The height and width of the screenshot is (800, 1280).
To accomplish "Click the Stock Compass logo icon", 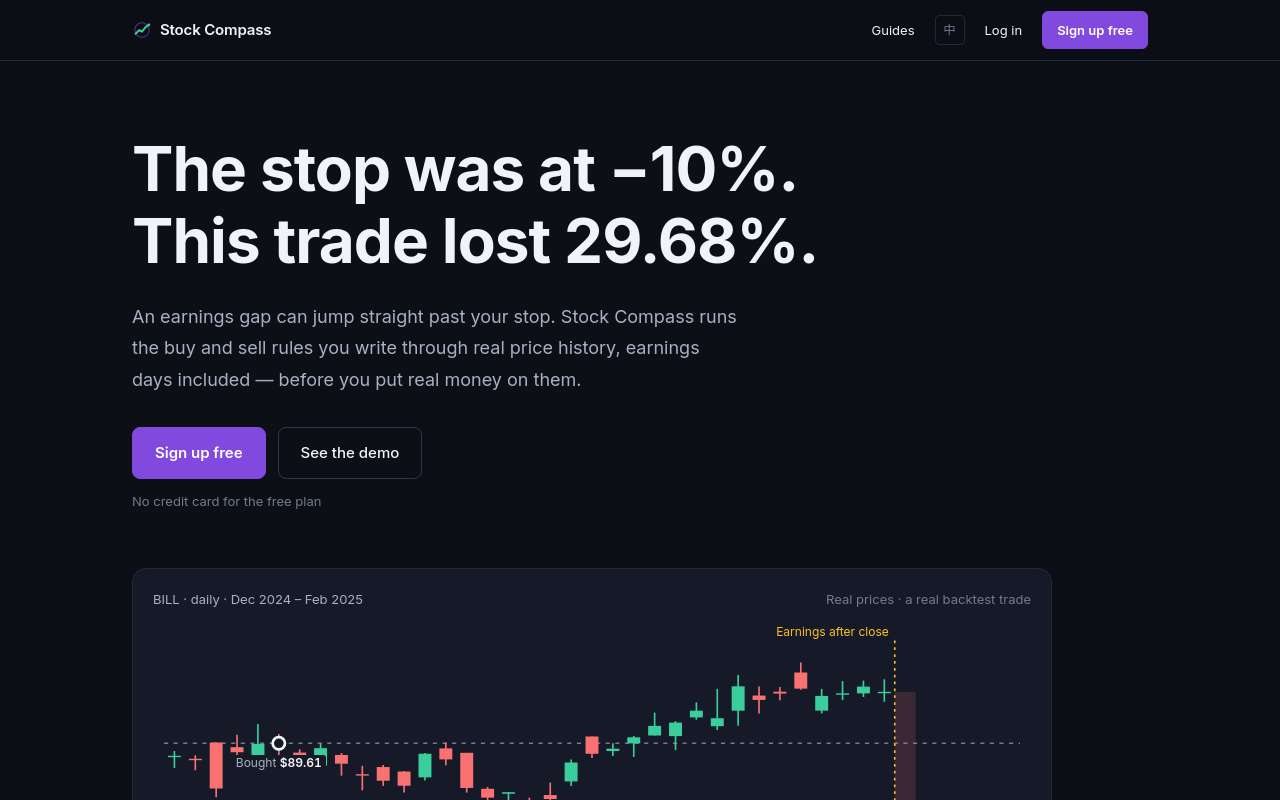I will pyautogui.click(x=142, y=30).
